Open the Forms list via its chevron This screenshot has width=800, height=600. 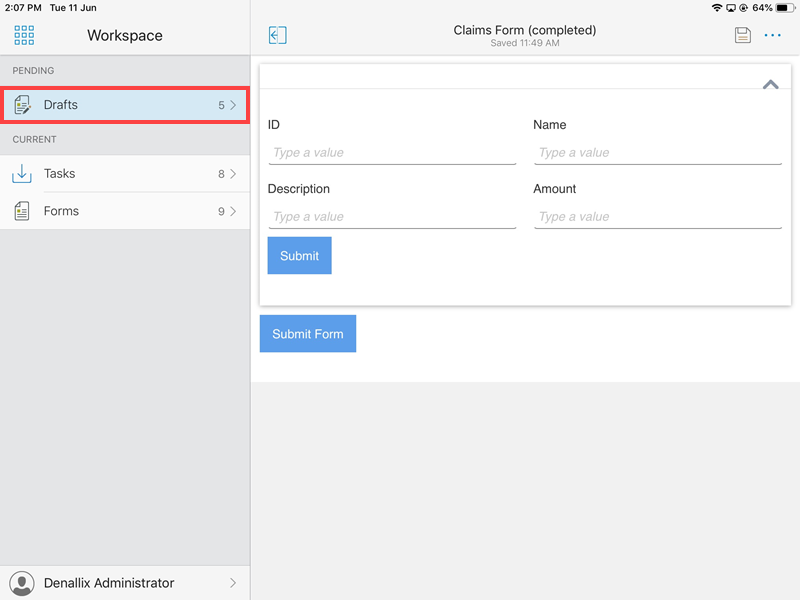pos(233,211)
